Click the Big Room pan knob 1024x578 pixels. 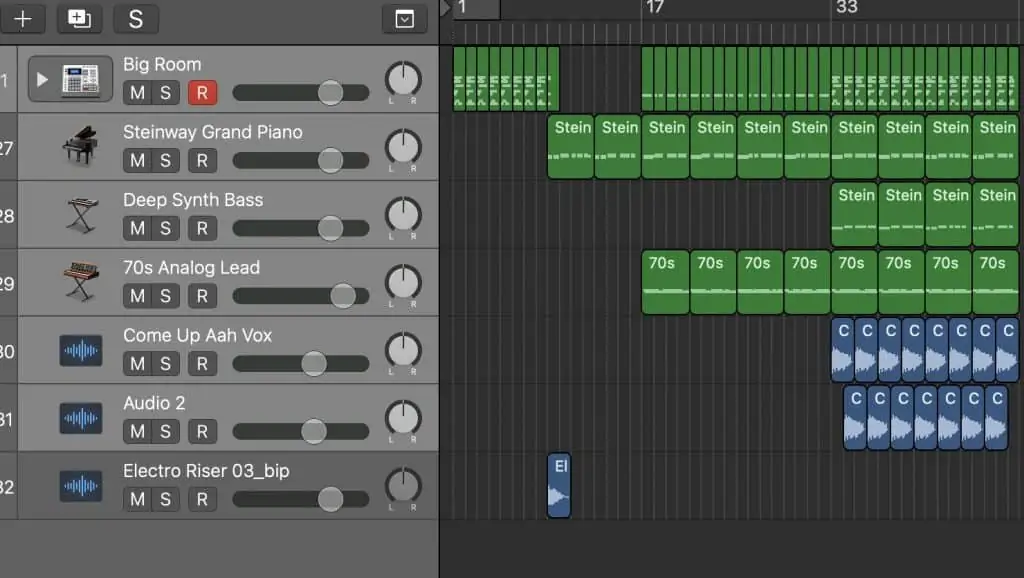coord(403,80)
